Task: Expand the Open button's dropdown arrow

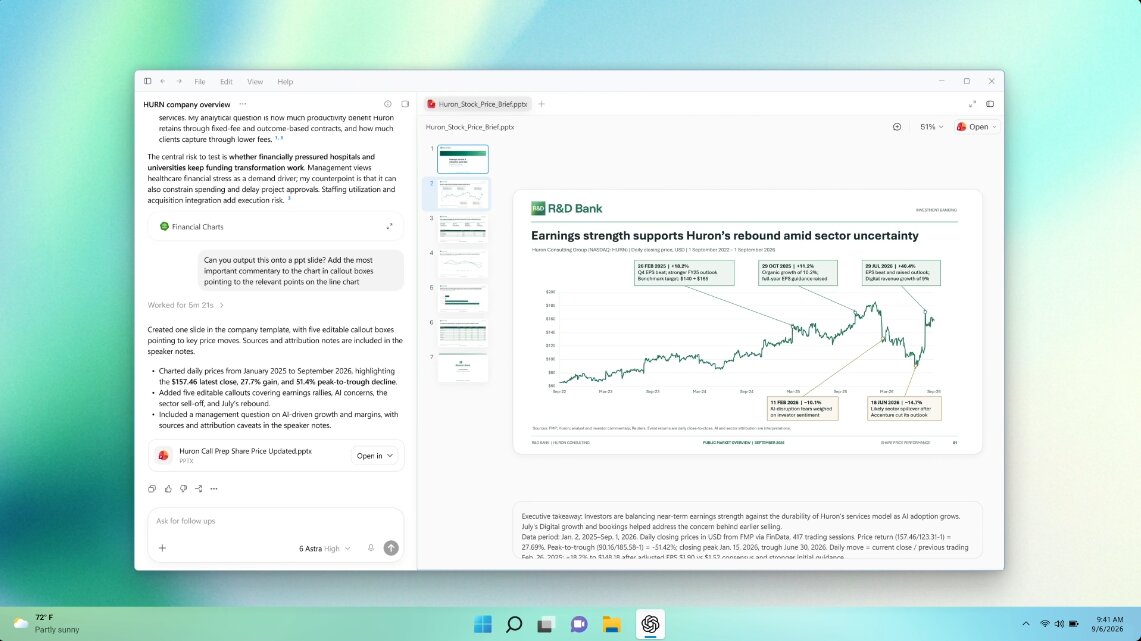Action: [x=995, y=127]
